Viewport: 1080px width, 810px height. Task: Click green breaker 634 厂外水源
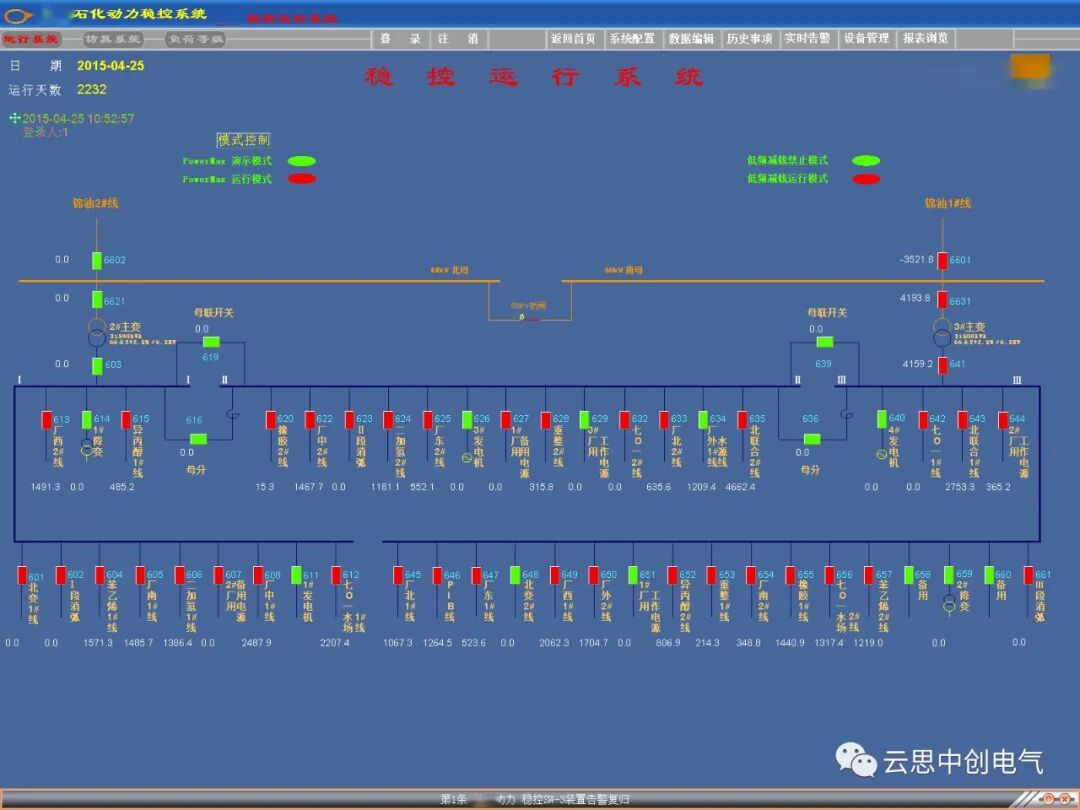click(703, 419)
